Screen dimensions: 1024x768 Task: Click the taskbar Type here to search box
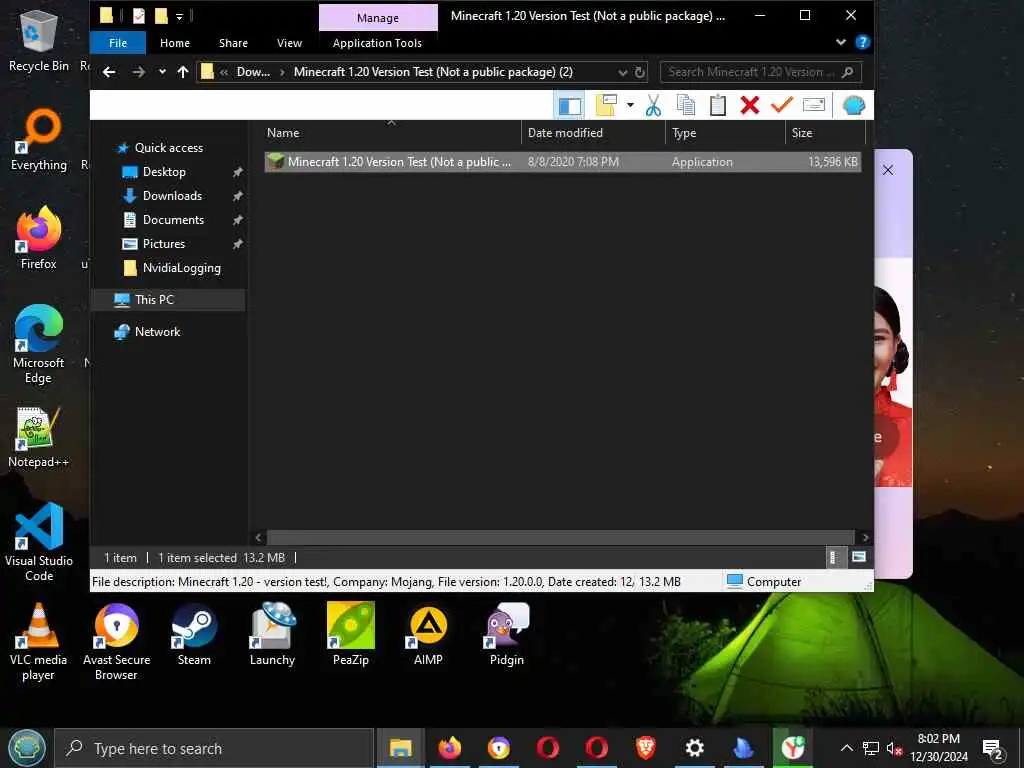point(214,748)
